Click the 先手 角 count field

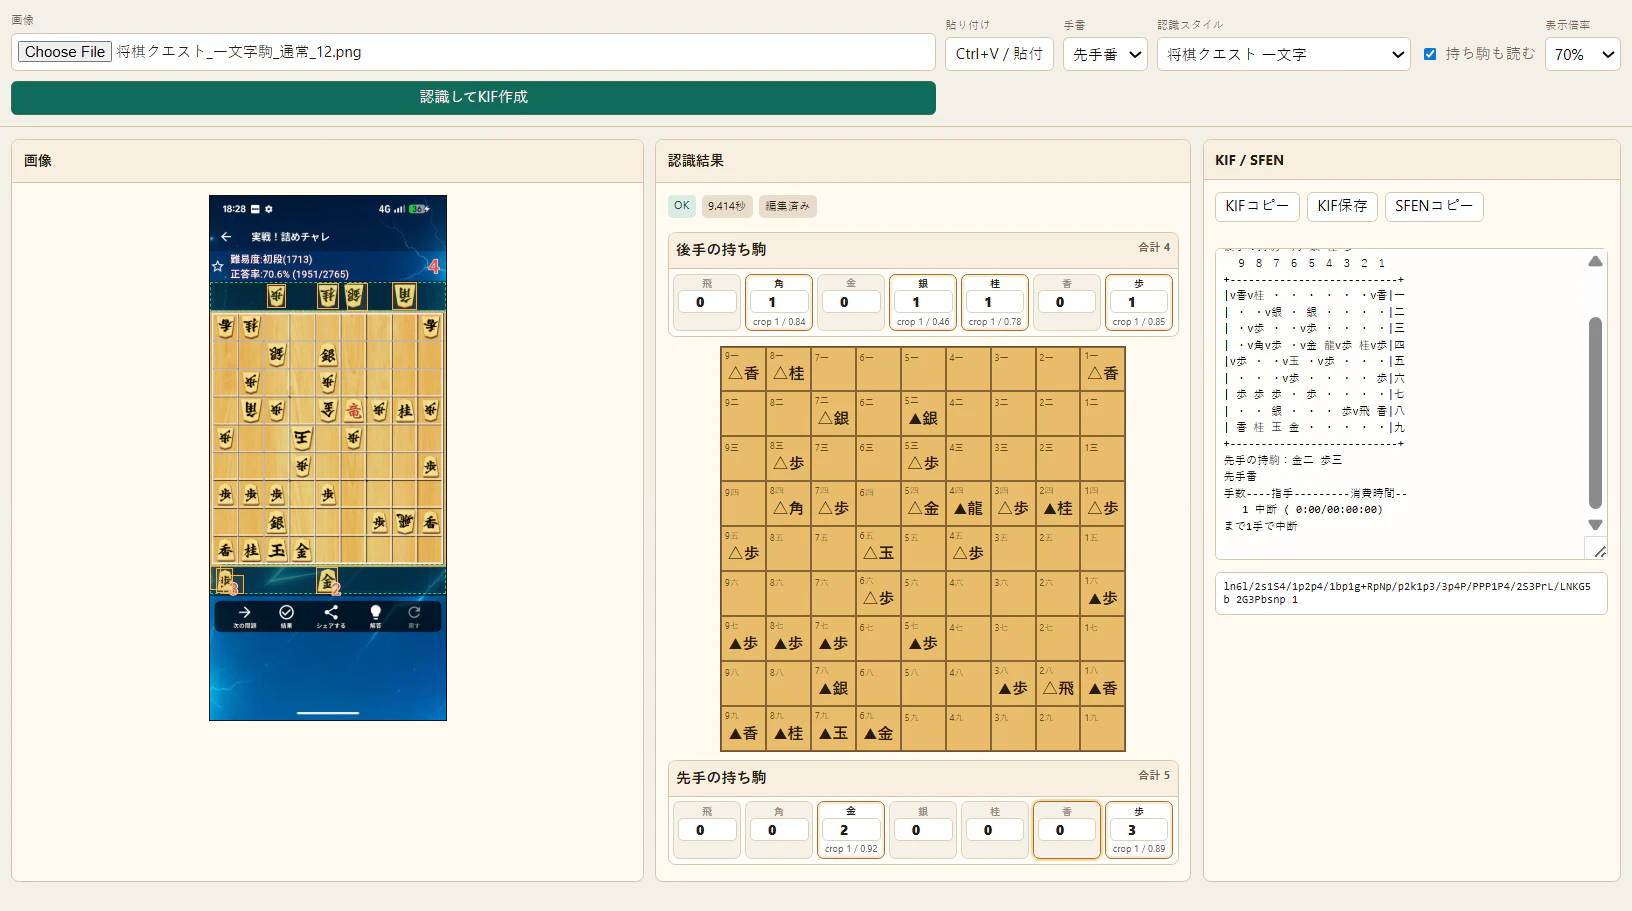(779, 830)
